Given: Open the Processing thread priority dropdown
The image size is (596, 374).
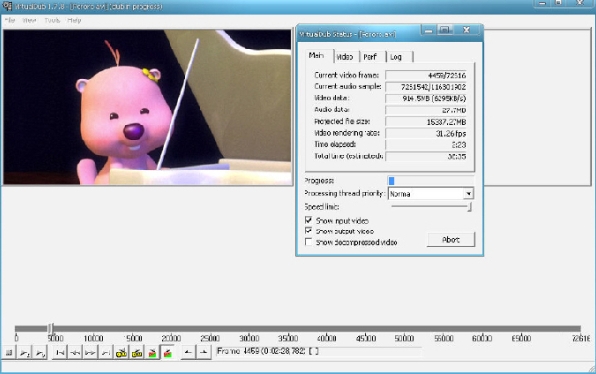Looking at the screenshot, I should pyautogui.click(x=468, y=193).
